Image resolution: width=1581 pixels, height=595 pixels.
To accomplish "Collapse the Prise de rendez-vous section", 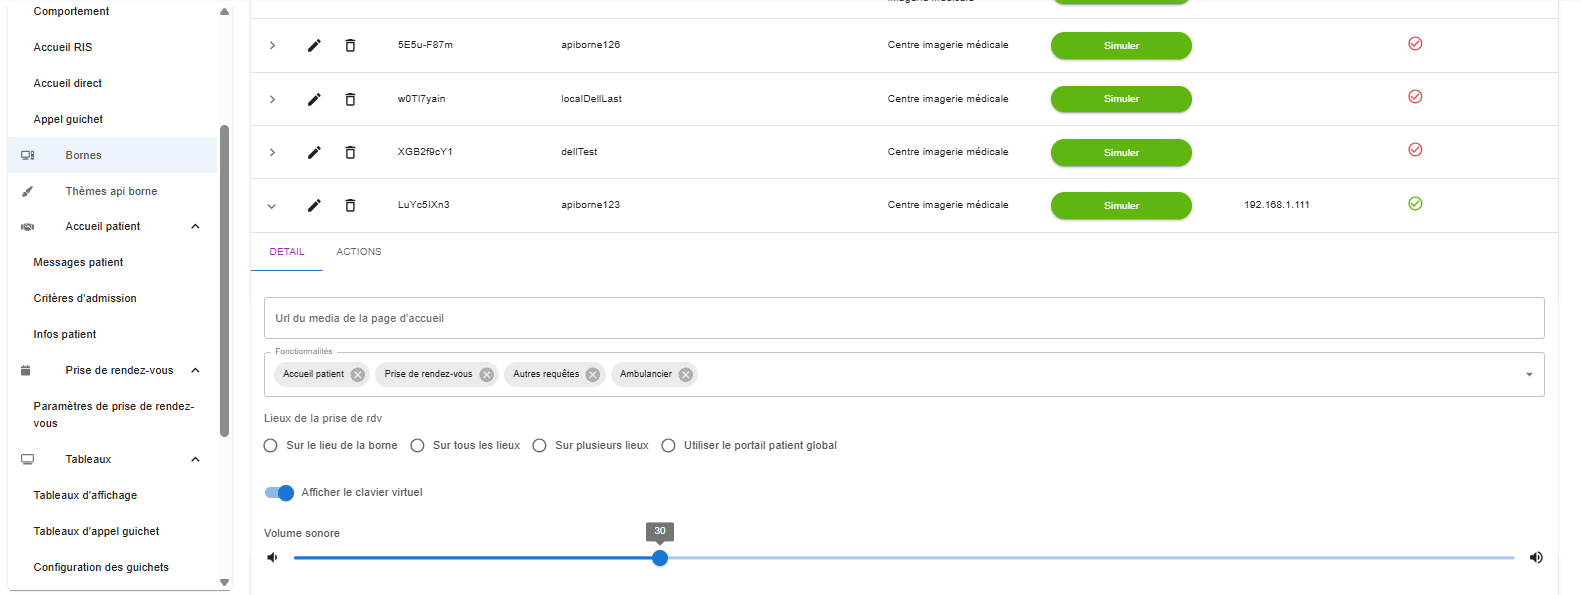I will [x=196, y=370].
